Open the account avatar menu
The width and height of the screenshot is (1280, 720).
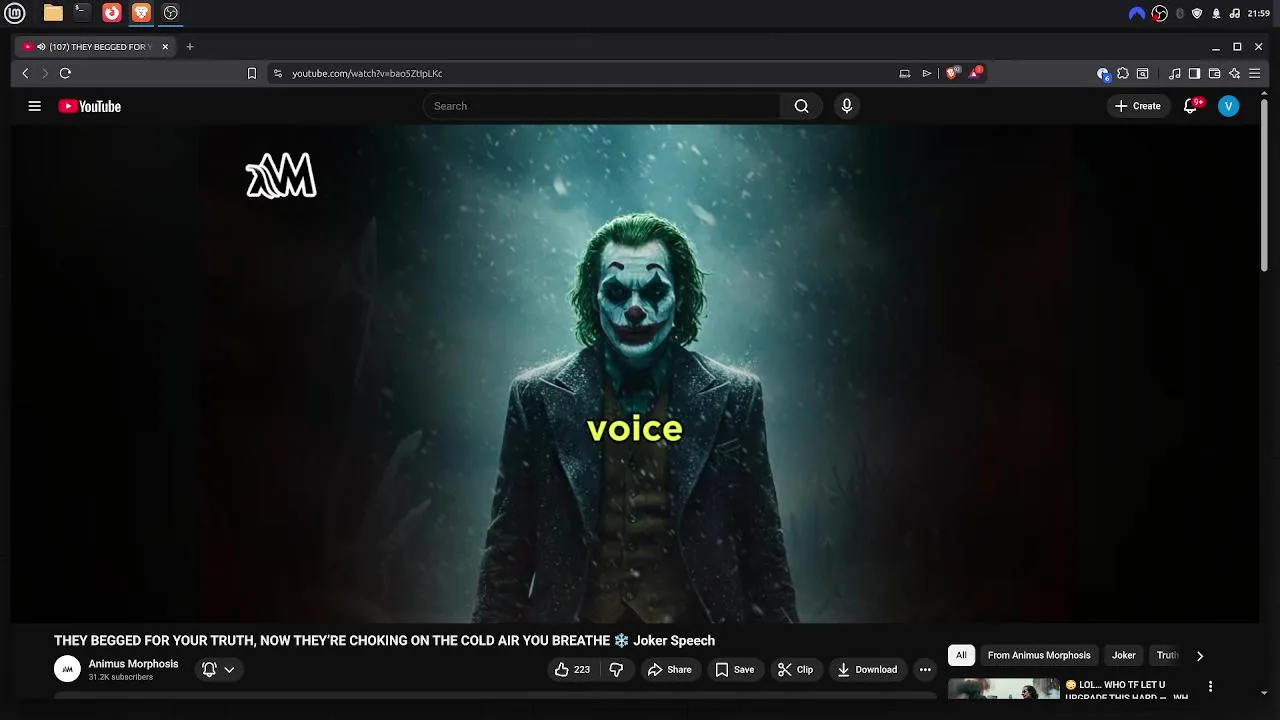click(x=1229, y=106)
